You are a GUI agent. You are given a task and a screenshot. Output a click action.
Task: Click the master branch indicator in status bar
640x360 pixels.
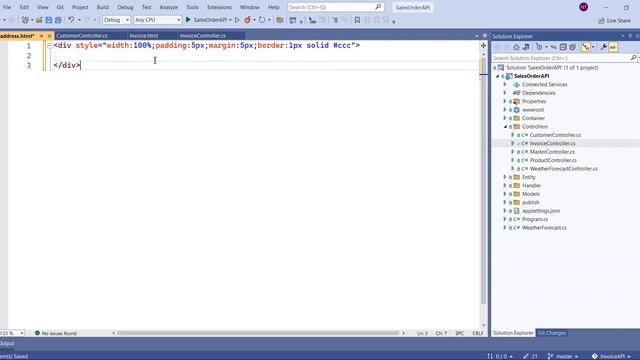[x=562, y=356]
